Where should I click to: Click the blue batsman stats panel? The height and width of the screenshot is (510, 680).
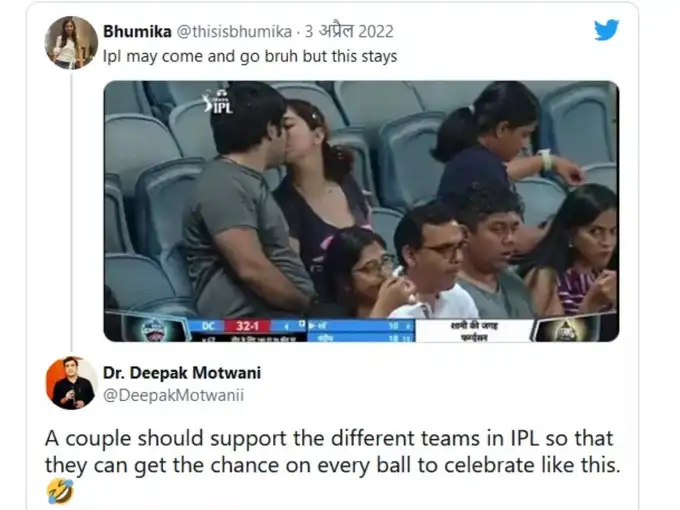pyautogui.click(x=361, y=330)
